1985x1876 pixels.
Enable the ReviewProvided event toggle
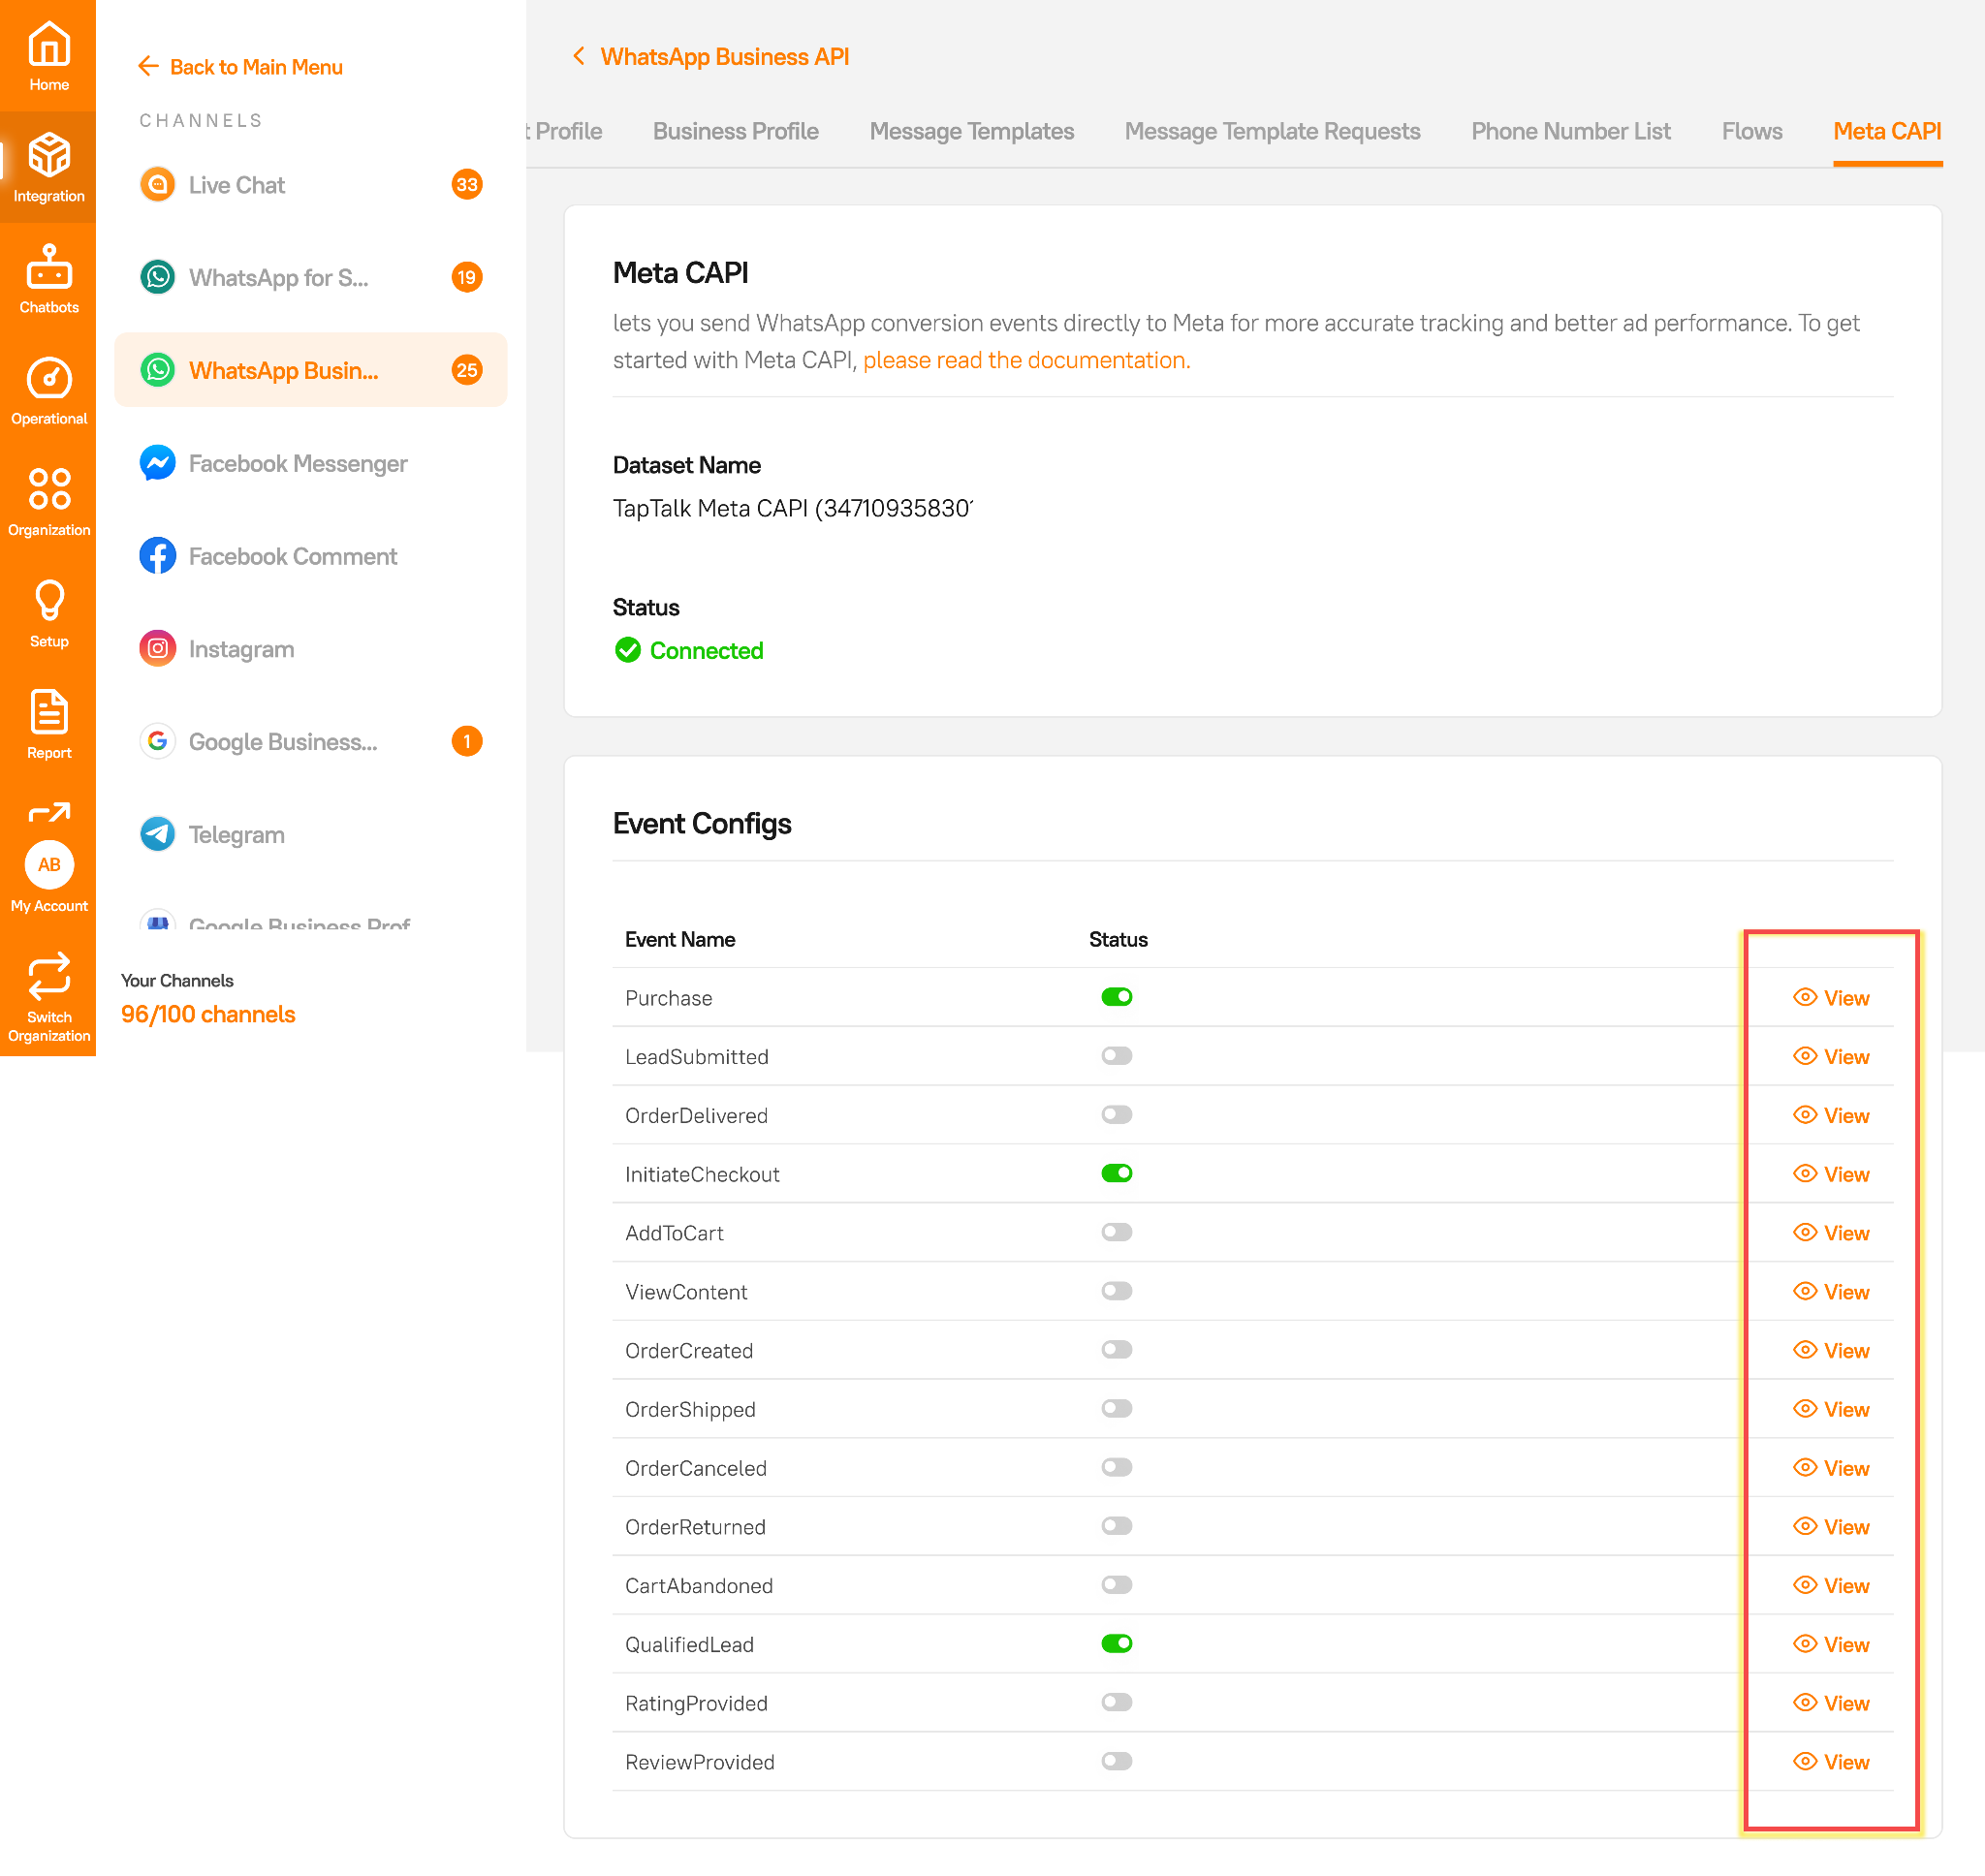point(1117,1761)
